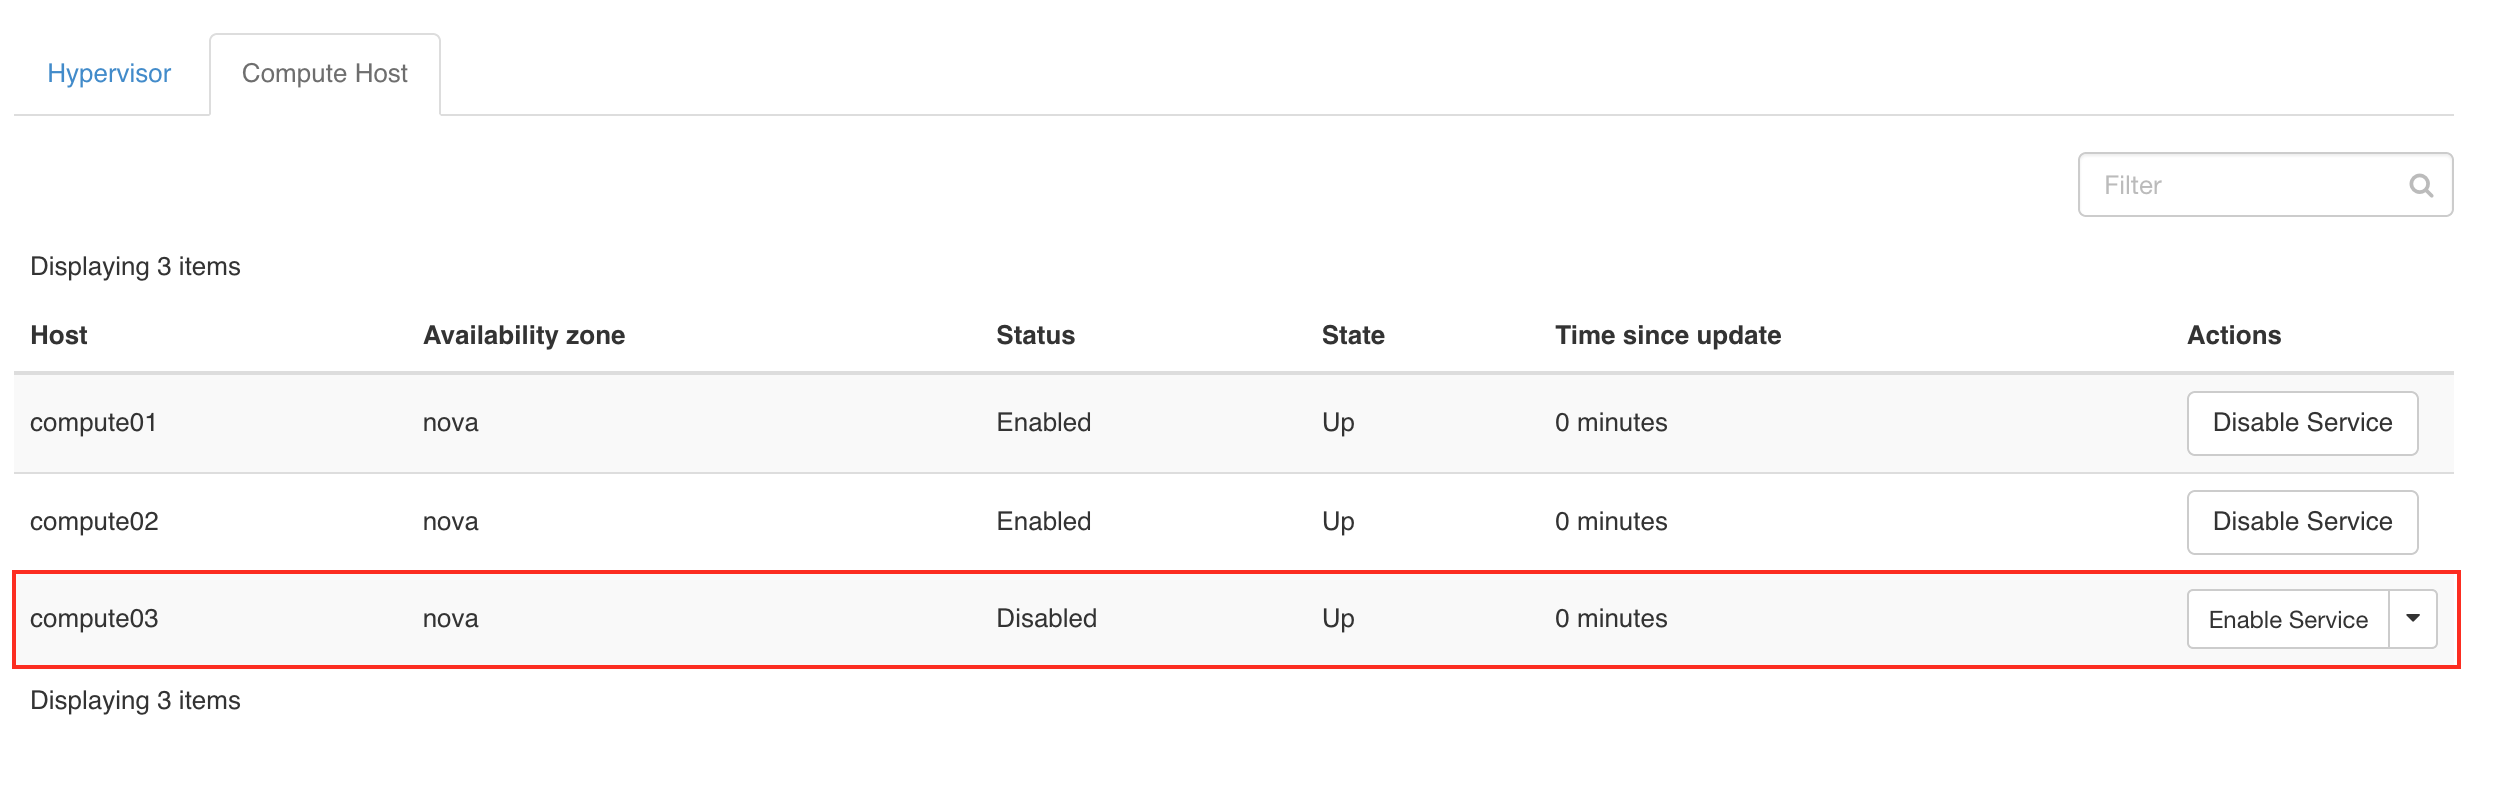Sort by Host column header
The image size is (2494, 802).
pyautogui.click(x=59, y=335)
